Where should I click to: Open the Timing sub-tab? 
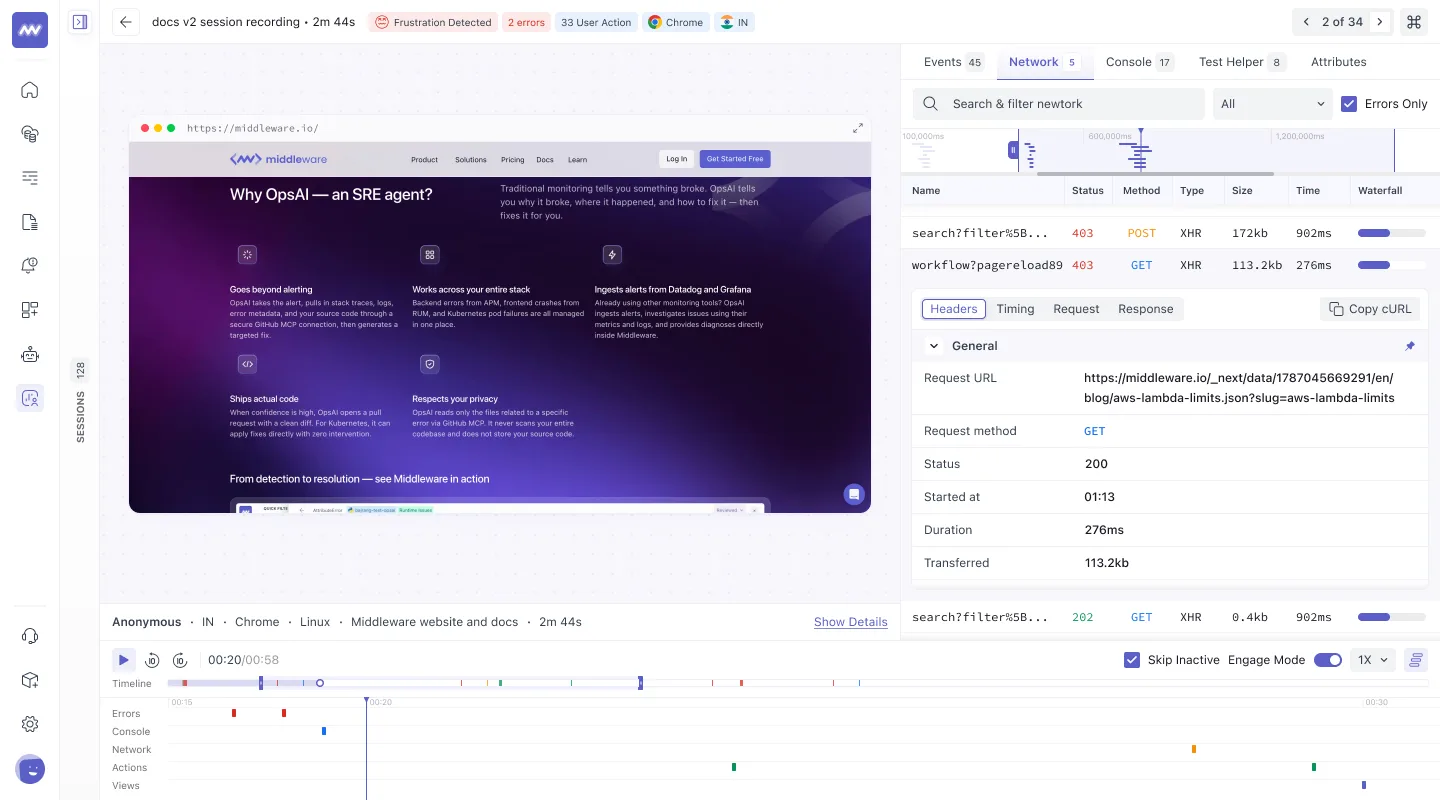coord(1015,309)
